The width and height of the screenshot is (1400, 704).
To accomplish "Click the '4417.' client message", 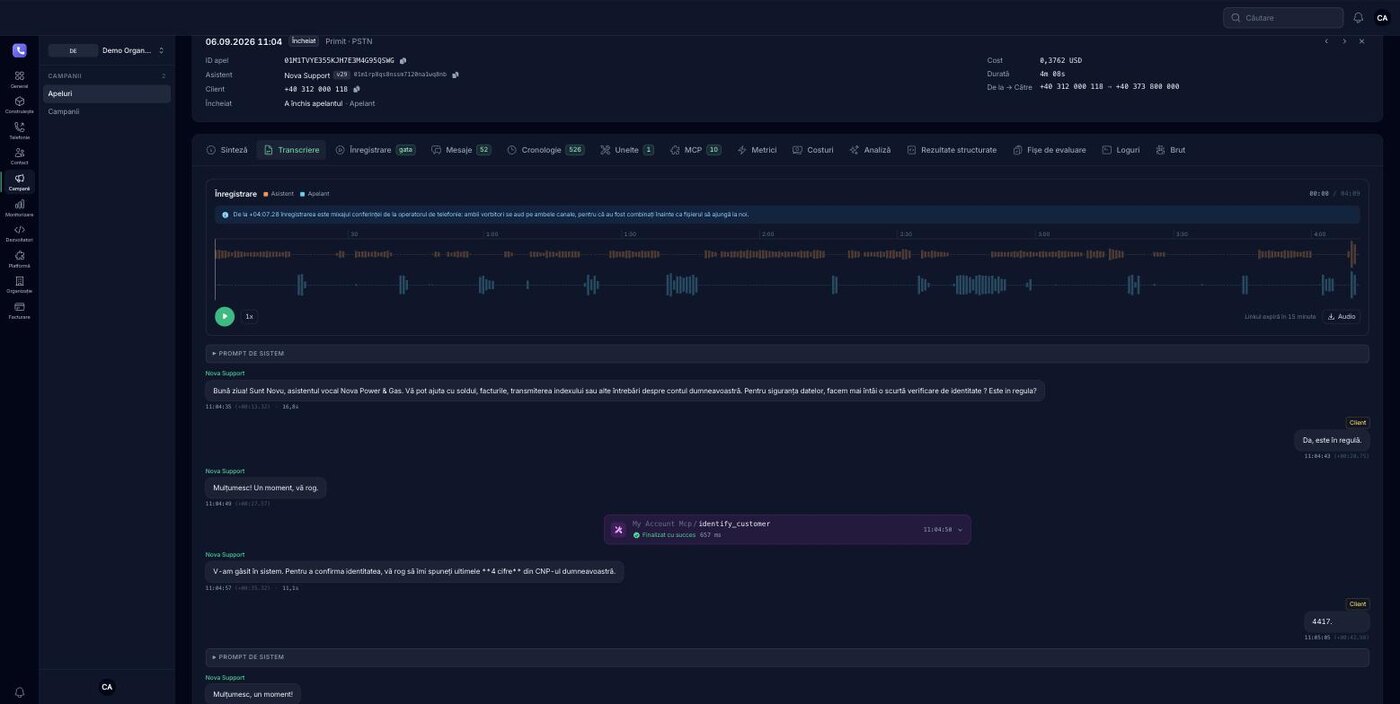I will click(1337, 622).
